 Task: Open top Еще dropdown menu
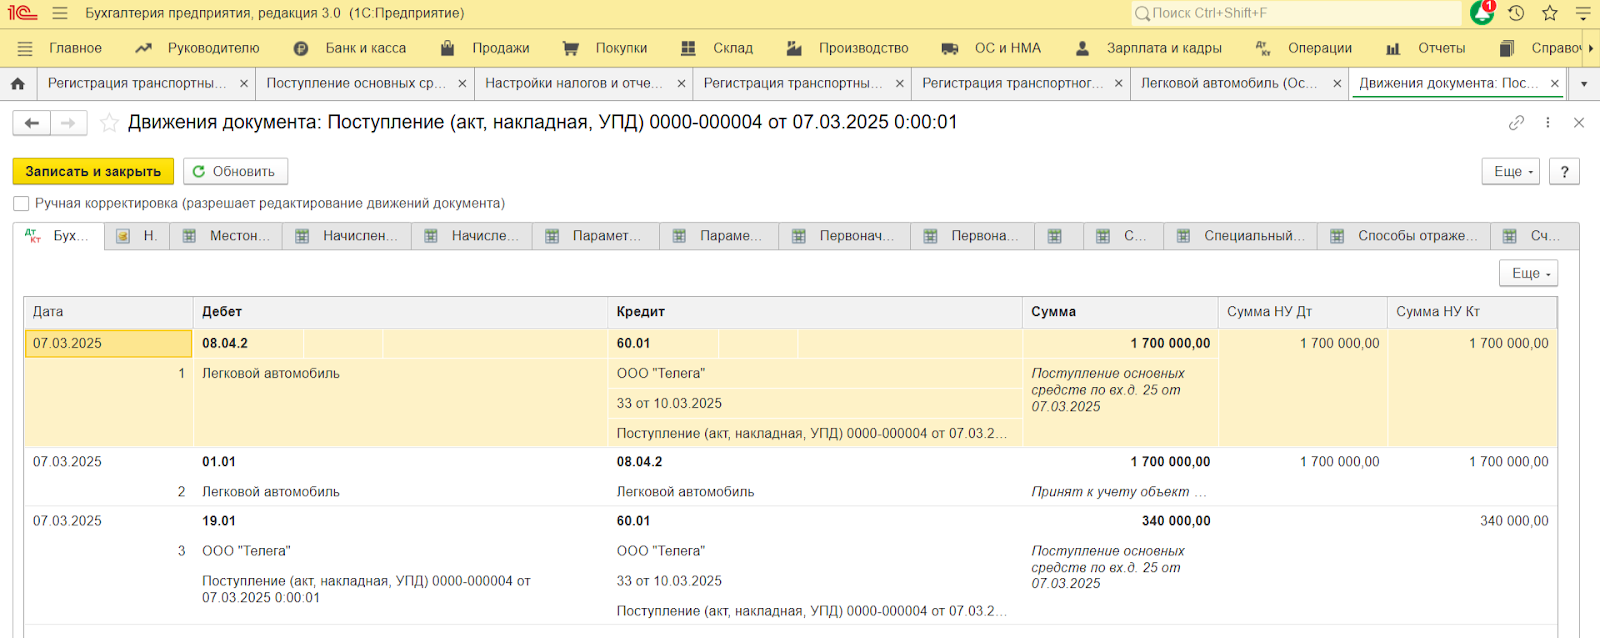point(1510,171)
